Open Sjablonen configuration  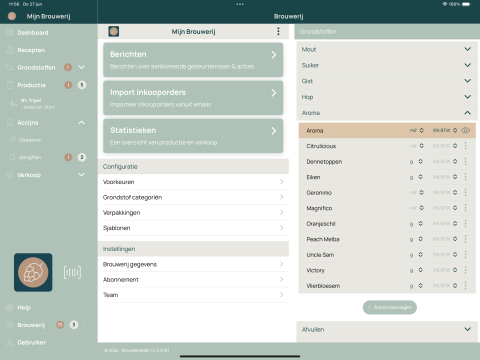point(193,228)
